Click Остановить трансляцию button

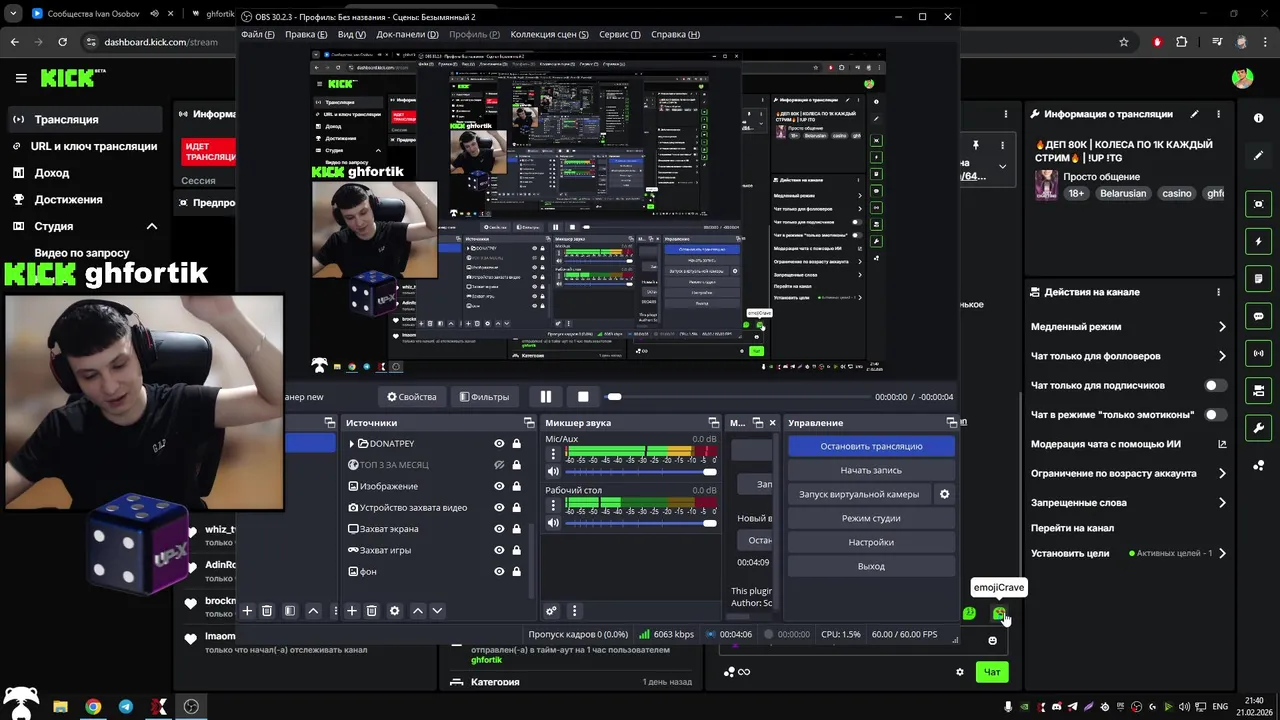point(871,446)
